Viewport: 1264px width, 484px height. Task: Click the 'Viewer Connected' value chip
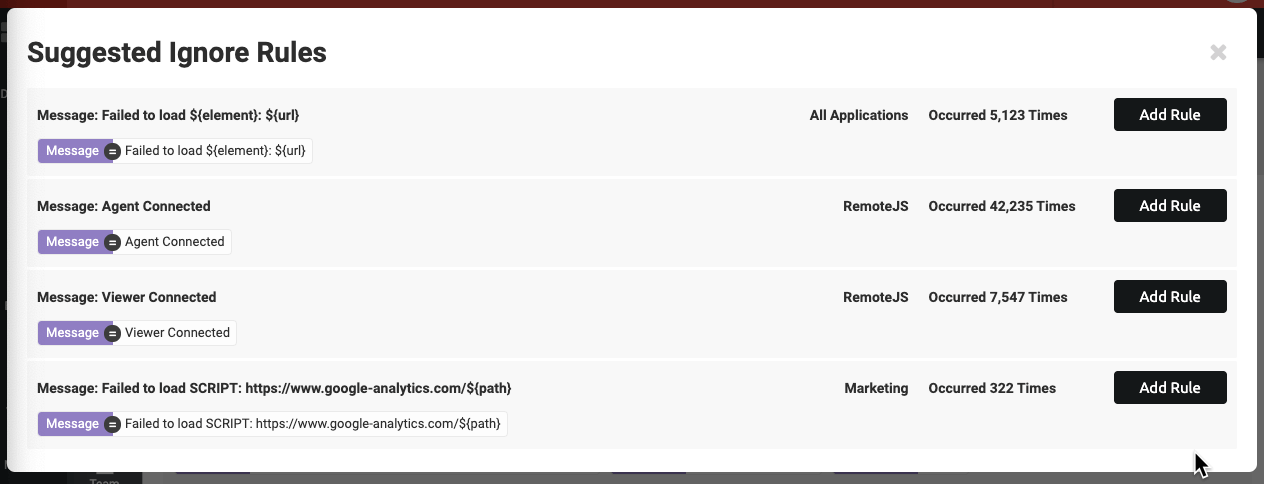coord(177,333)
